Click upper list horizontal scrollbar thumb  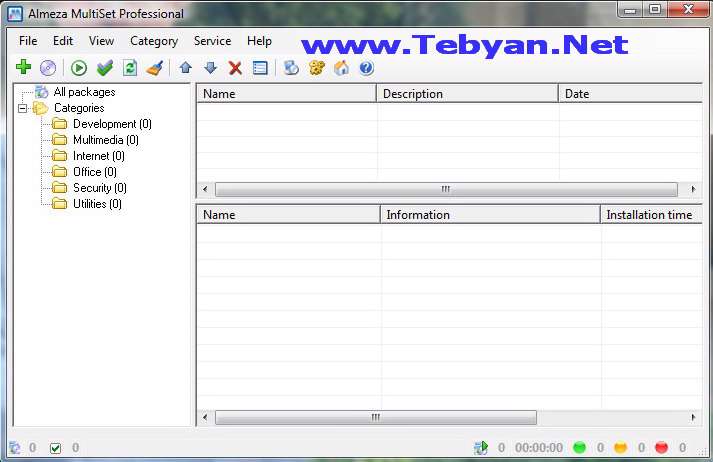[446, 189]
